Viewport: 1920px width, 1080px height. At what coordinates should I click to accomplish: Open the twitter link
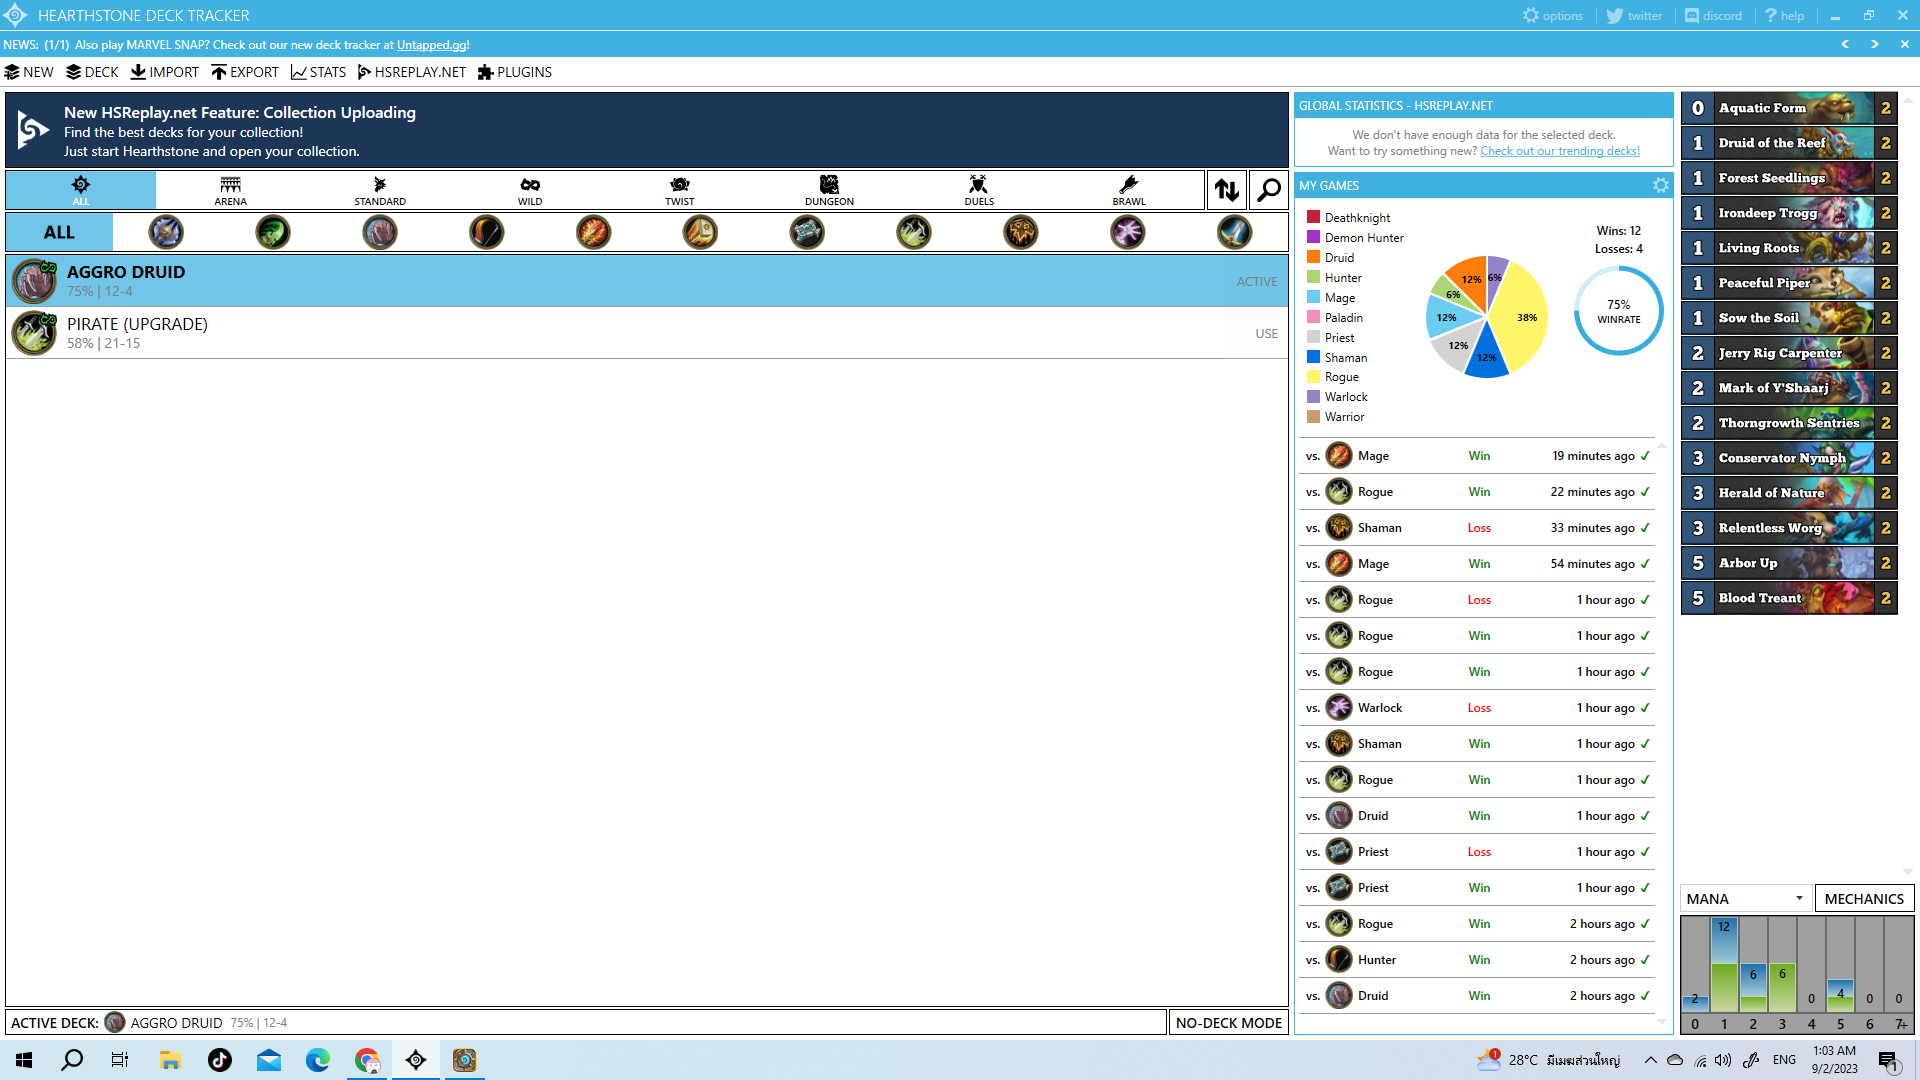point(1634,15)
